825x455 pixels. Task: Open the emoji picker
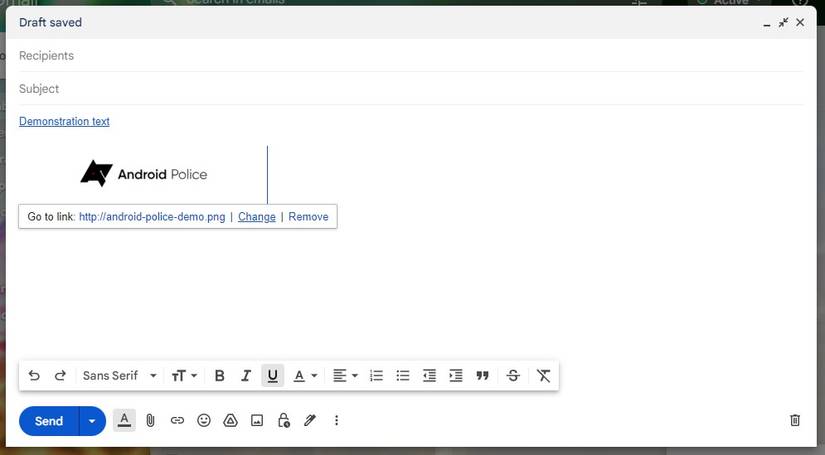pyautogui.click(x=204, y=421)
